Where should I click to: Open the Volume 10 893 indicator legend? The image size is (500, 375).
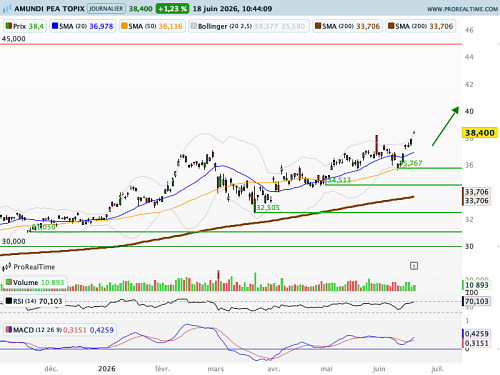coord(35,282)
